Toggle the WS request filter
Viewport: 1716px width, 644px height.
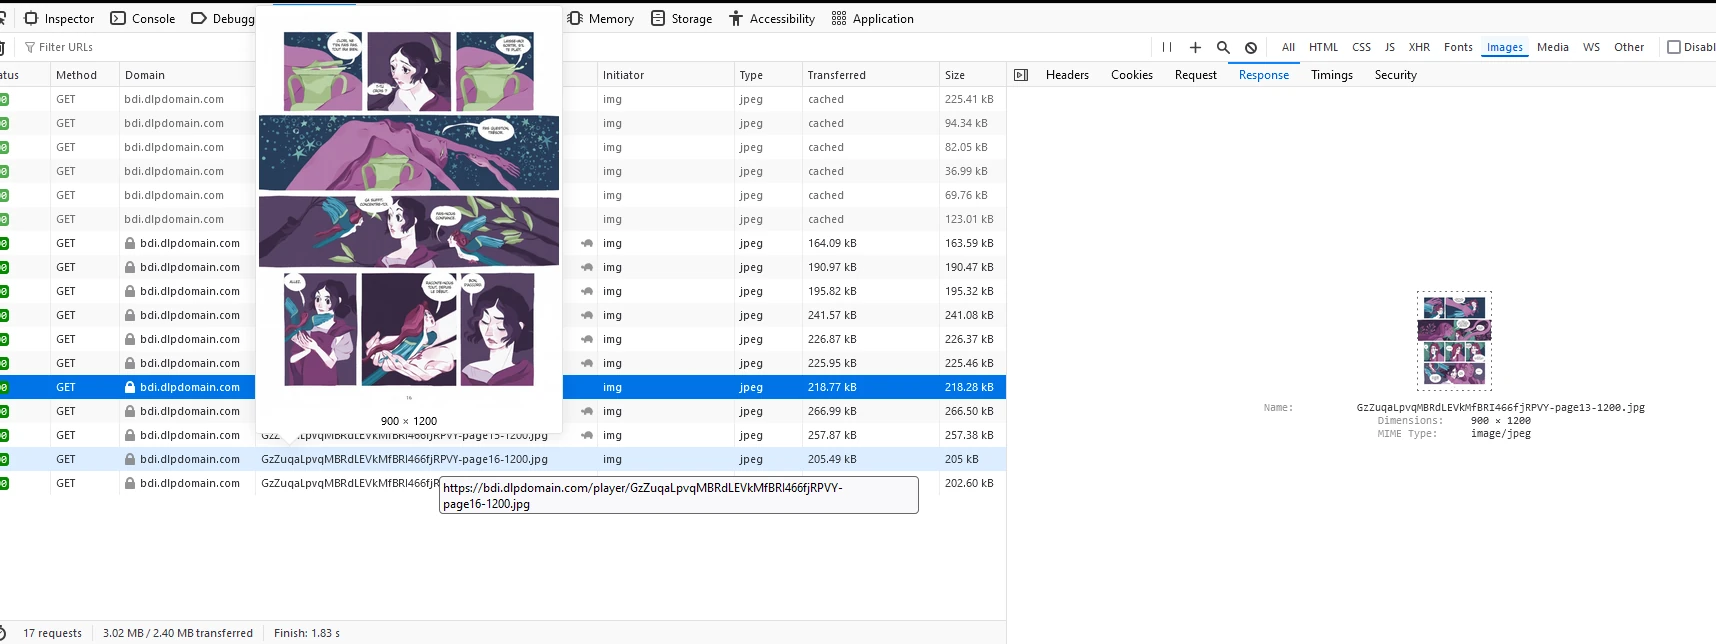point(1591,47)
